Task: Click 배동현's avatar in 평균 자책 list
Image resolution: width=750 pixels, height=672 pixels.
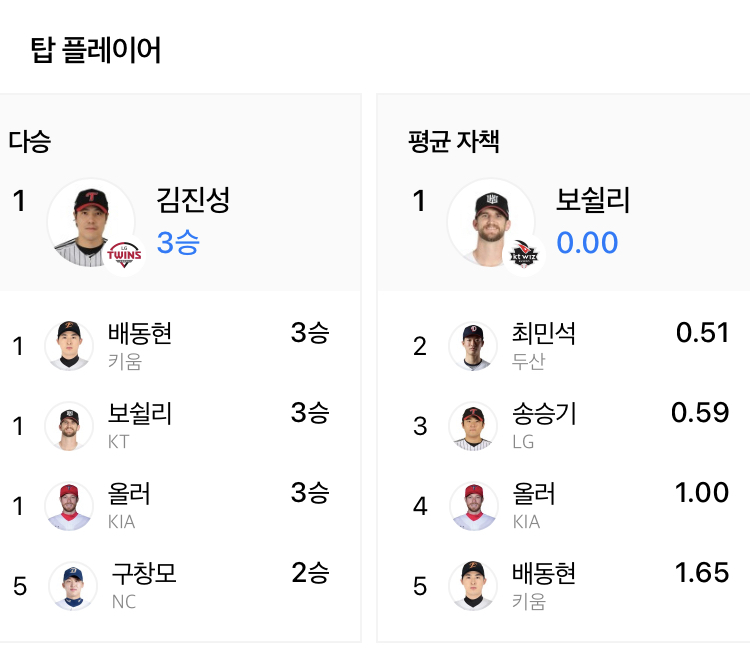Action: (x=472, y=586)
